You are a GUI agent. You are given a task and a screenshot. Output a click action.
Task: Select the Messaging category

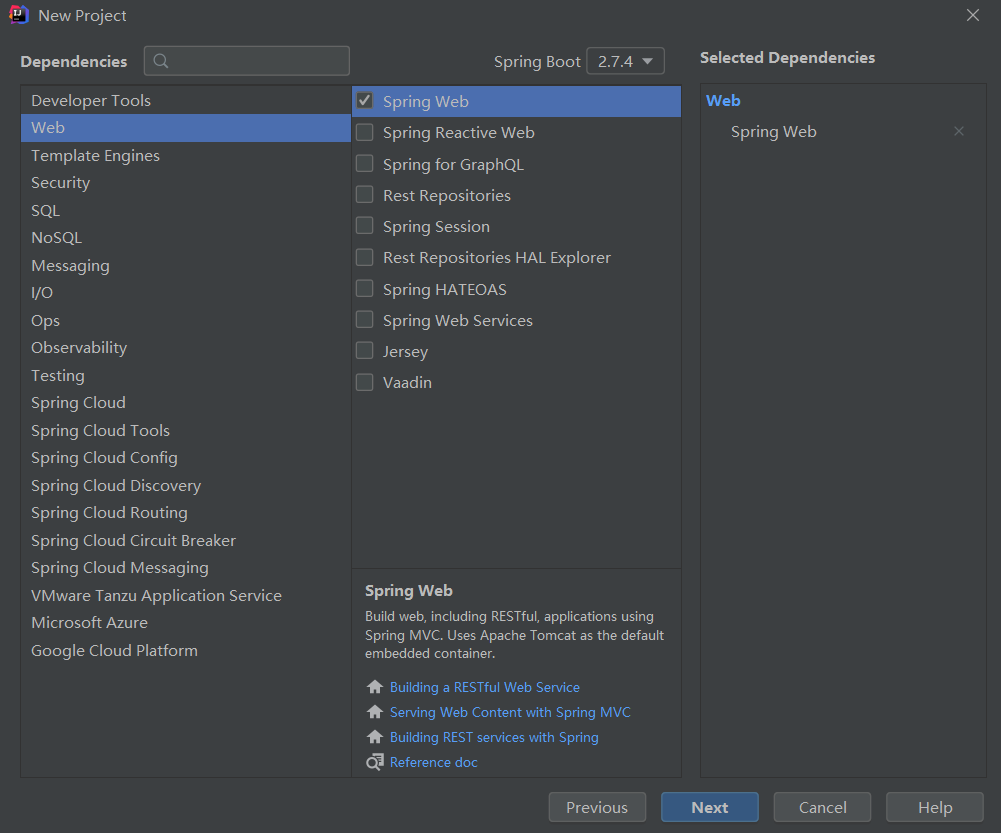(x=186, y=265)
